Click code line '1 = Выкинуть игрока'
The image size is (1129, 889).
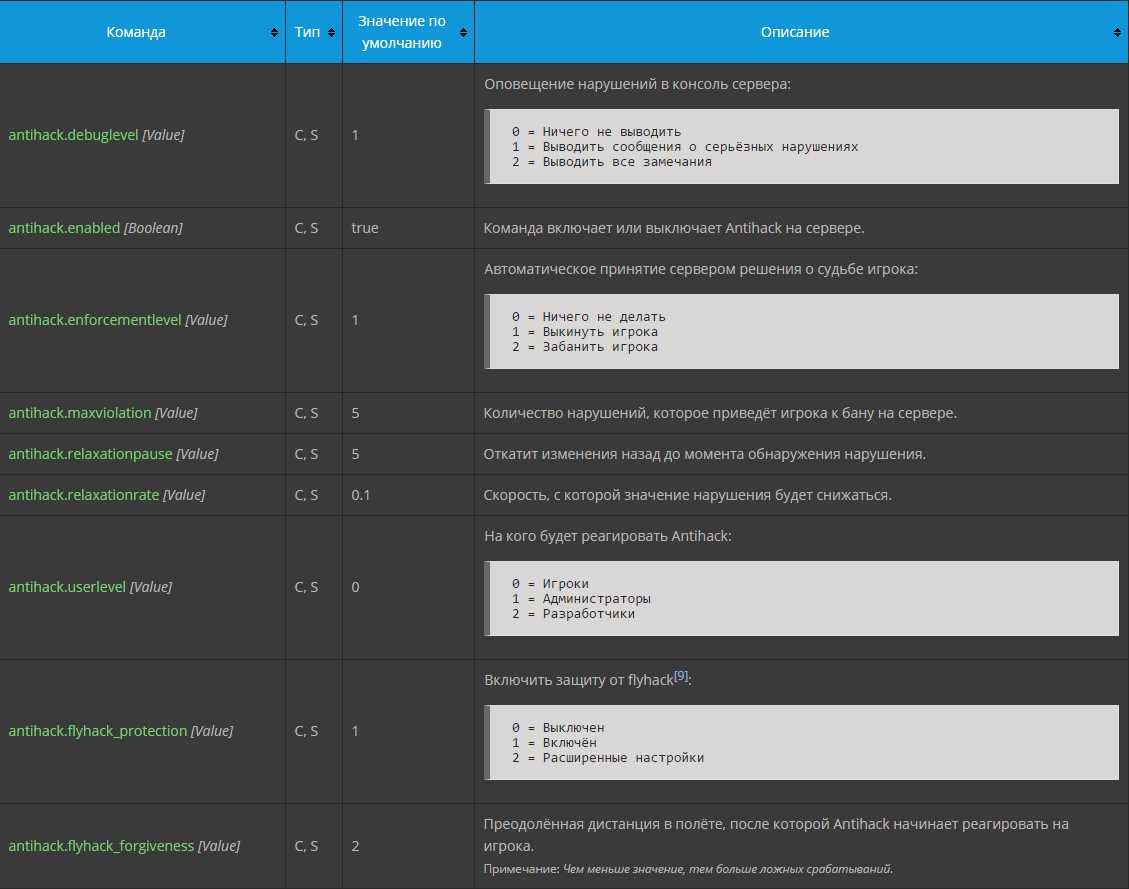point(585,332)
